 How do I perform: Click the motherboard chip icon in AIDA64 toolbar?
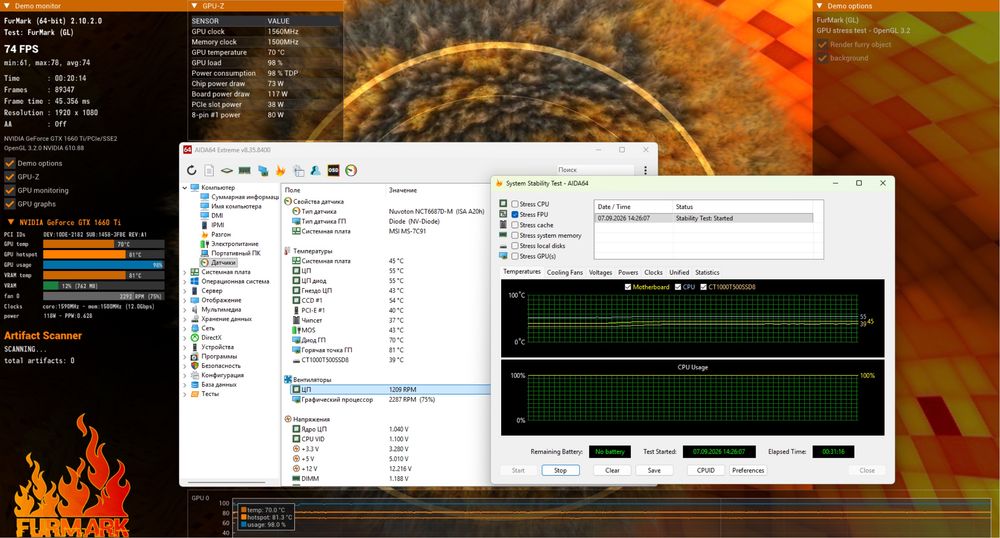[x=226, y=170]
